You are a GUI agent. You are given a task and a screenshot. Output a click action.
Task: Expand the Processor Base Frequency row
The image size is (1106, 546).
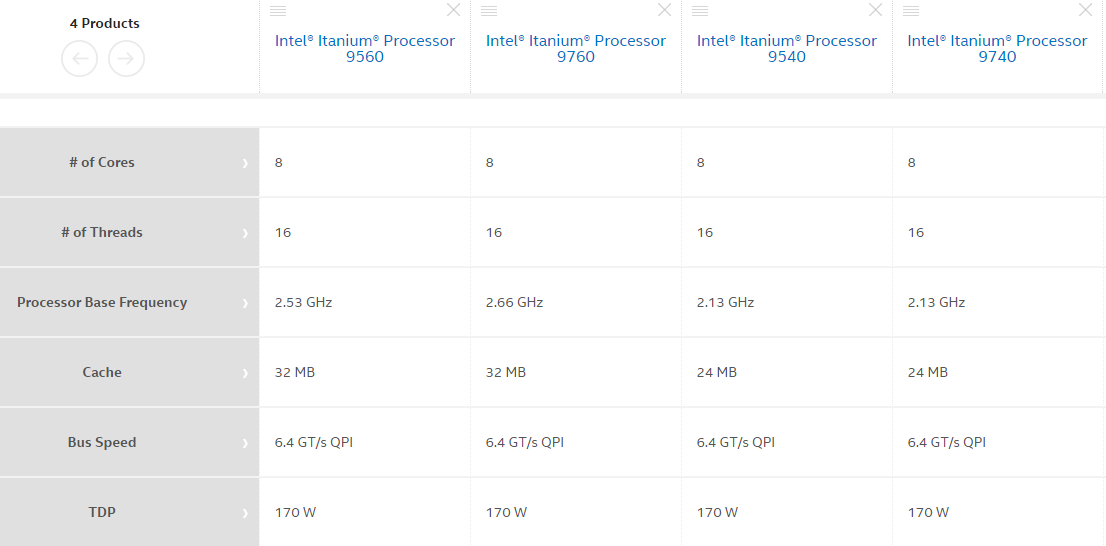(x=245, y=303)
